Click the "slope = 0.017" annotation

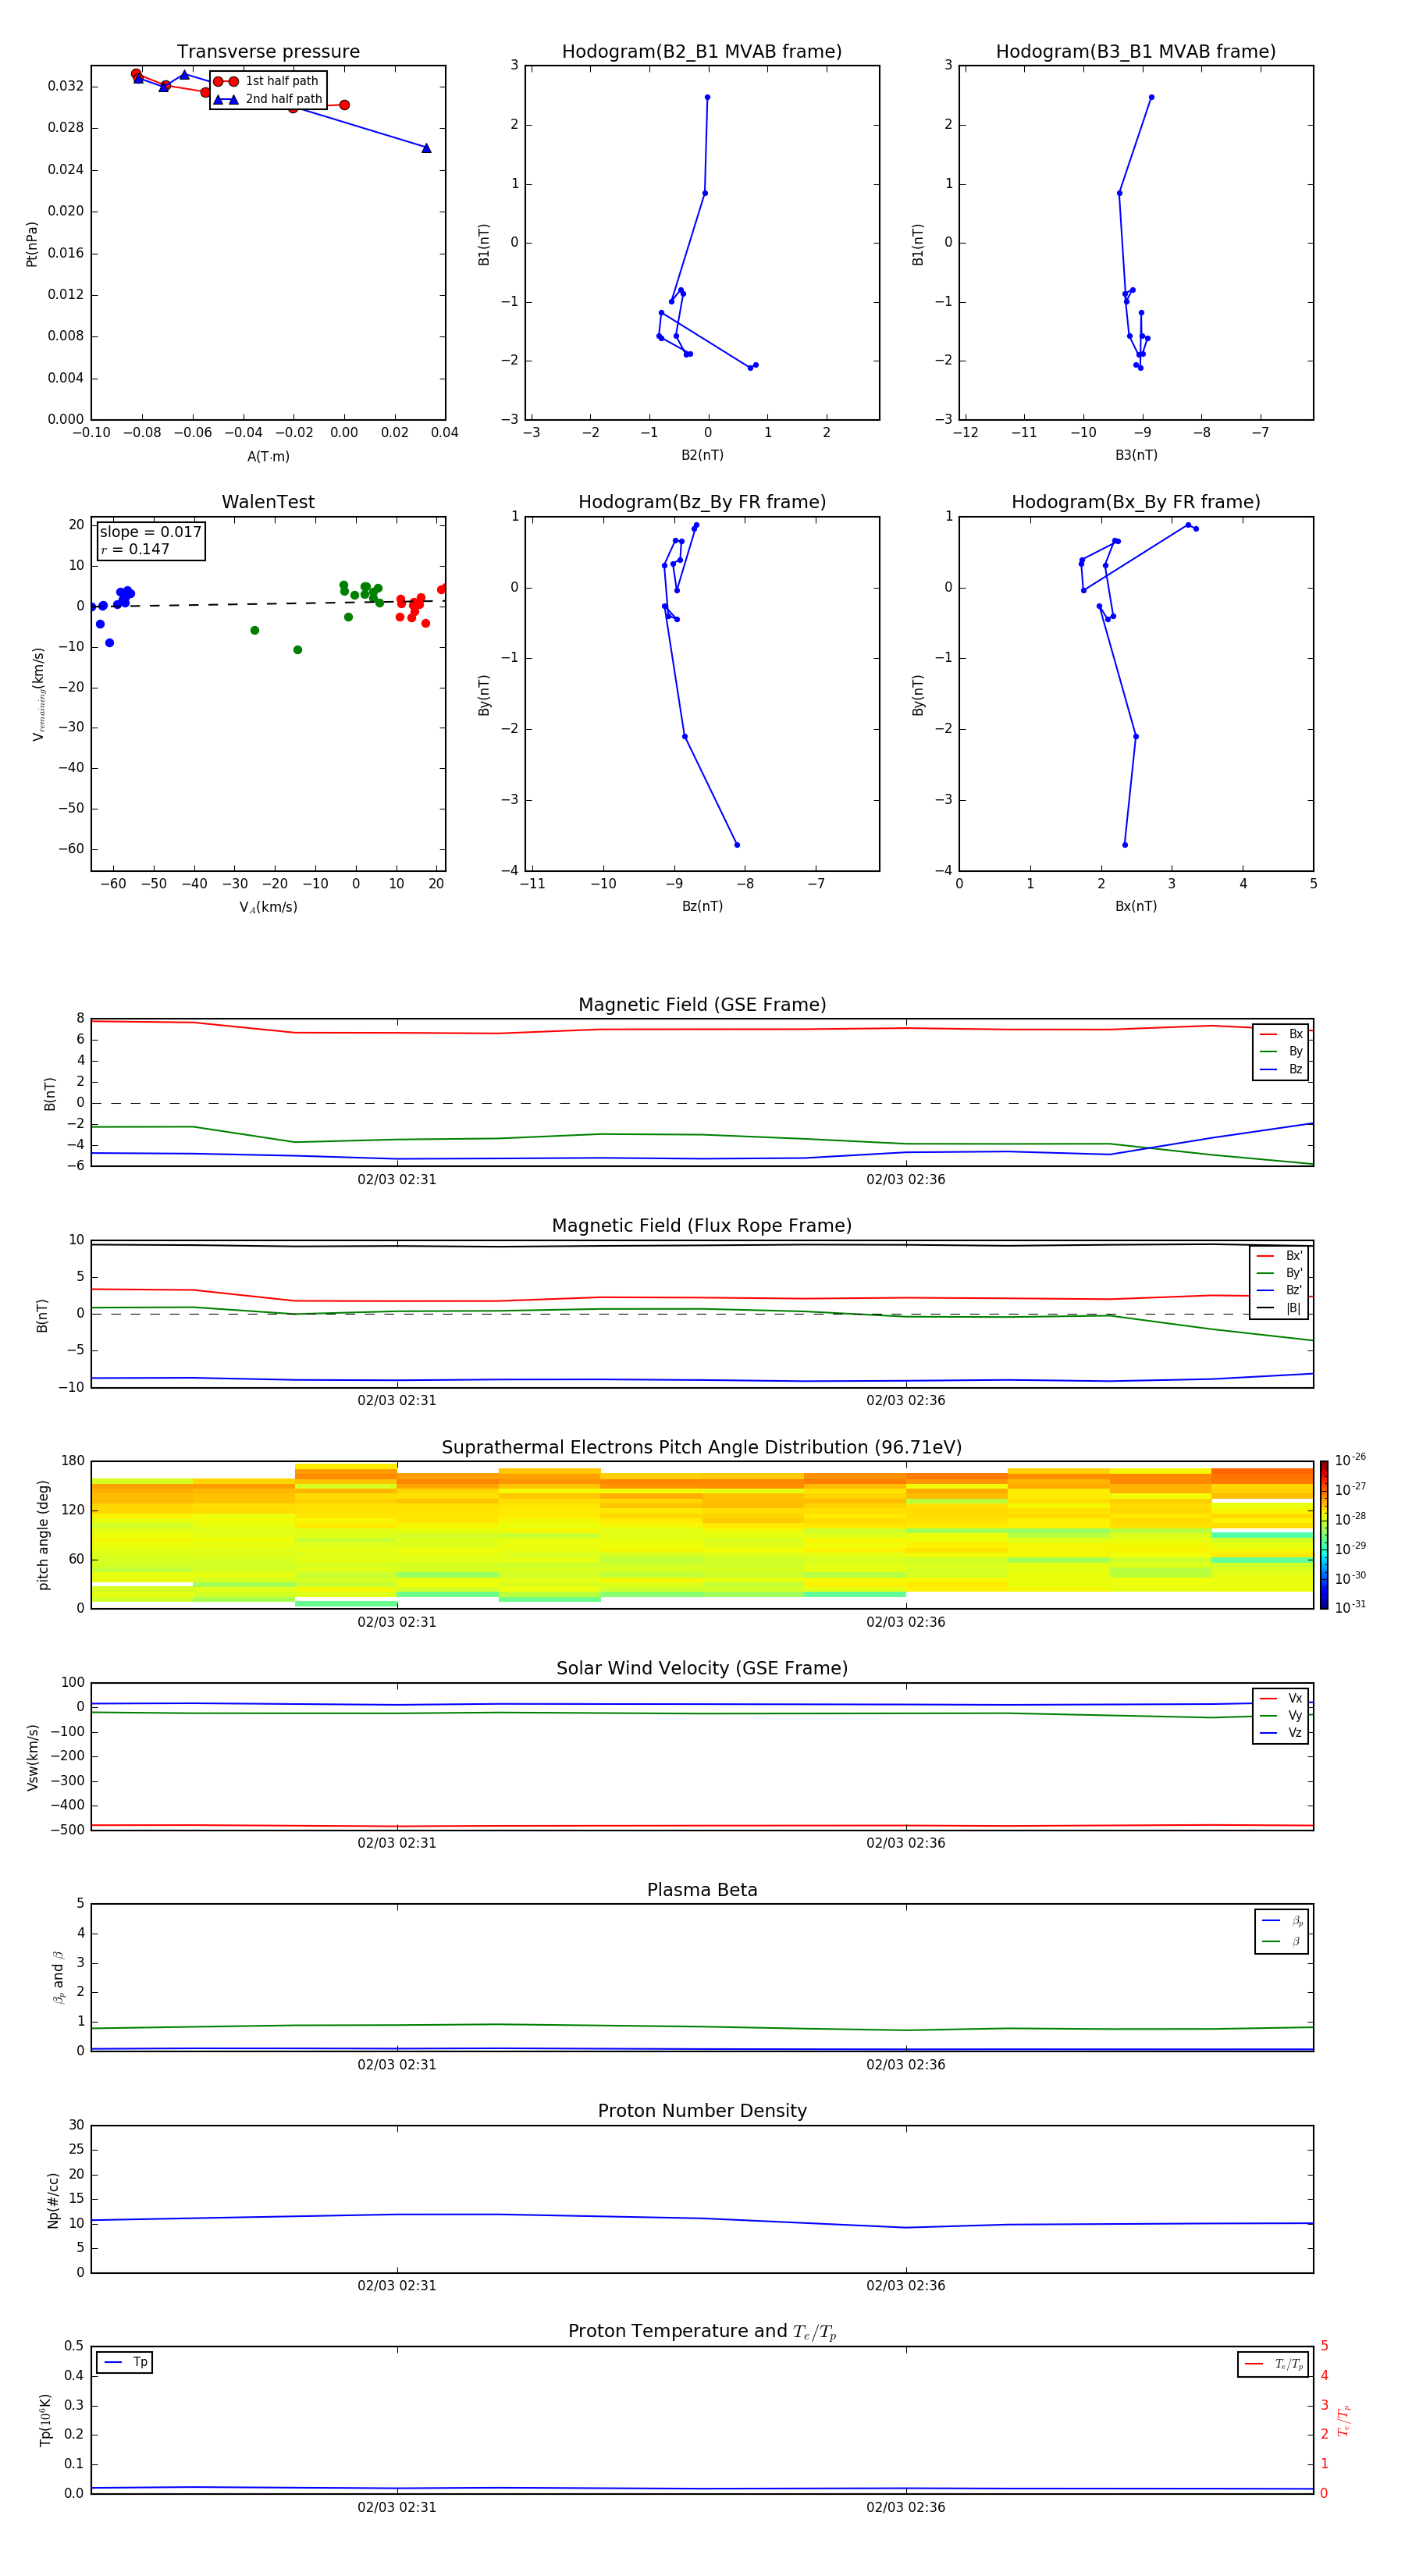click(150, 532)
